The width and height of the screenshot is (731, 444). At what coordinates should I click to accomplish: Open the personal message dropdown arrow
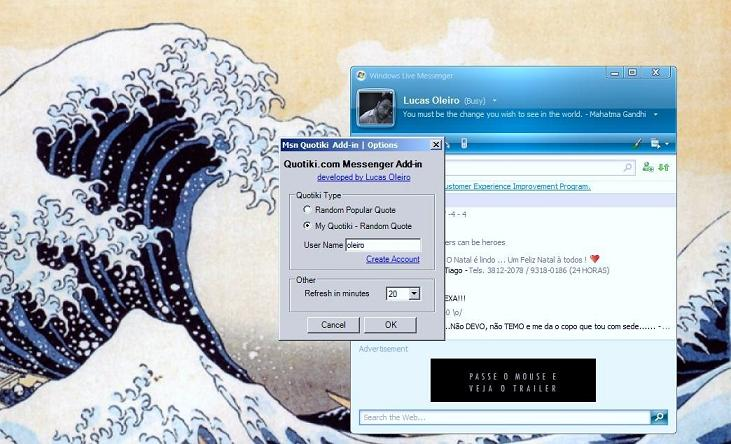pos(656,114)
